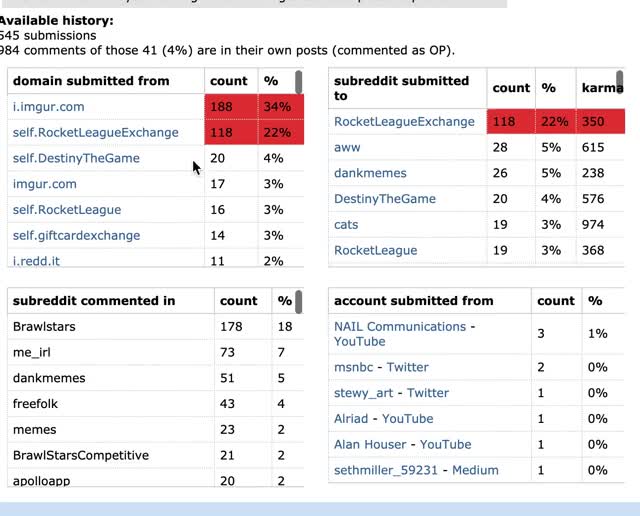Open the RocketLeagueExchange subreddit link

404,122
